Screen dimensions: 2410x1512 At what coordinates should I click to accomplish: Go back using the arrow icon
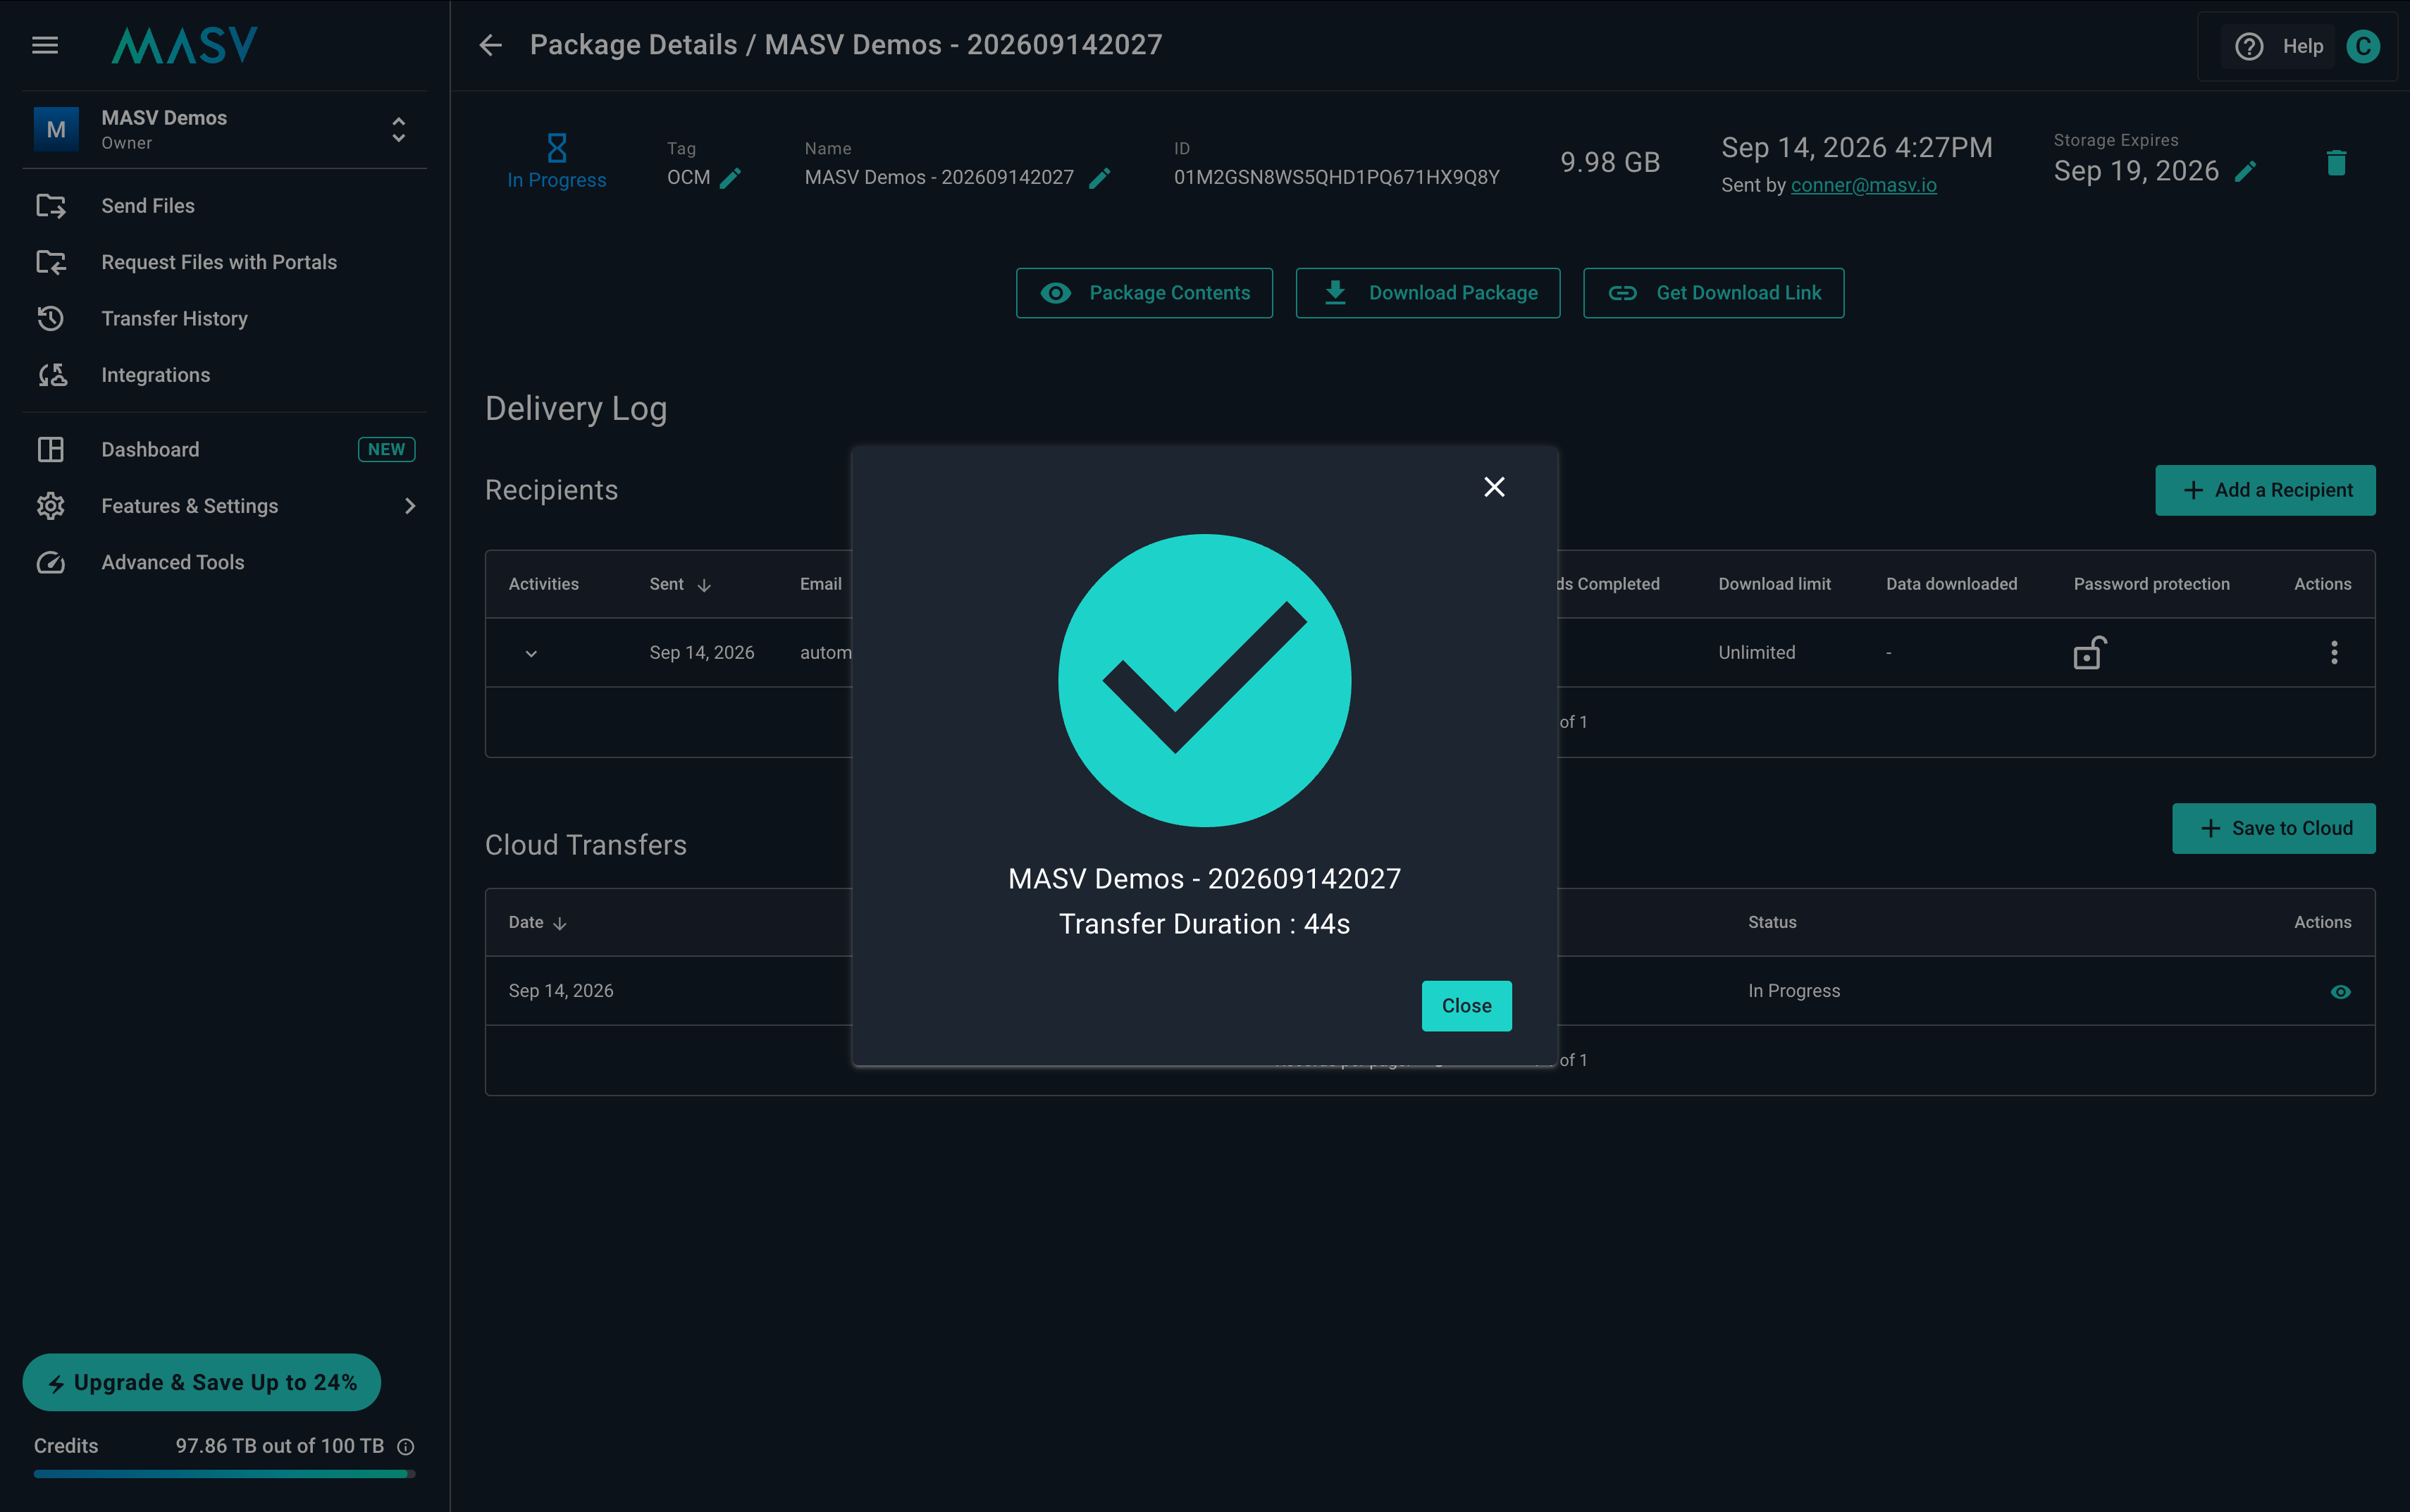tap(490, 45)
